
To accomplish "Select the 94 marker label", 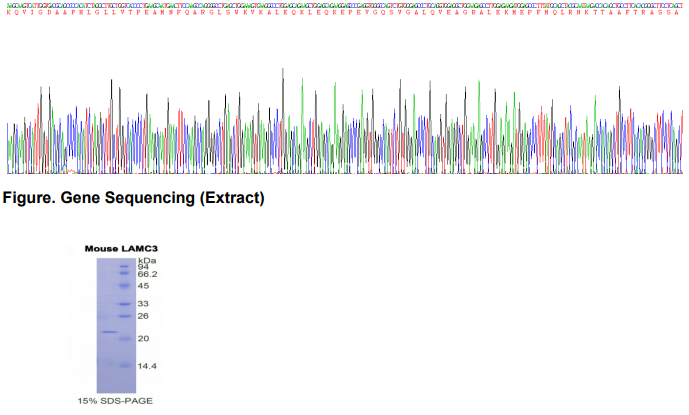I will [x=143, y=267].
